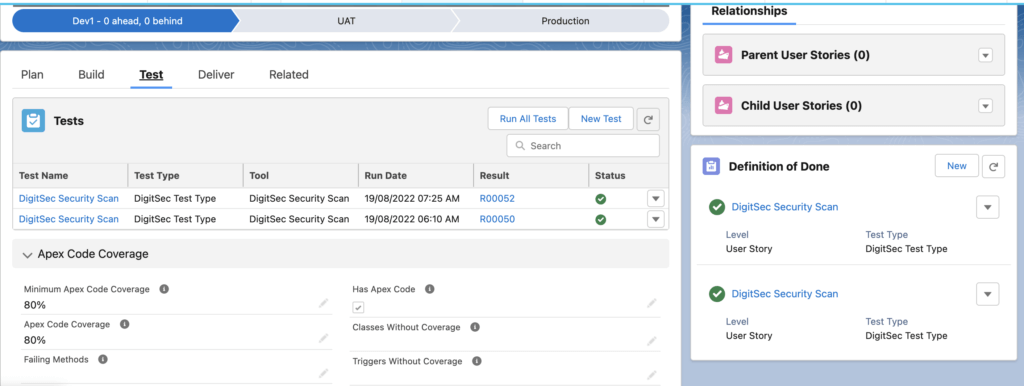Select the Test tab

click(152, 74)
